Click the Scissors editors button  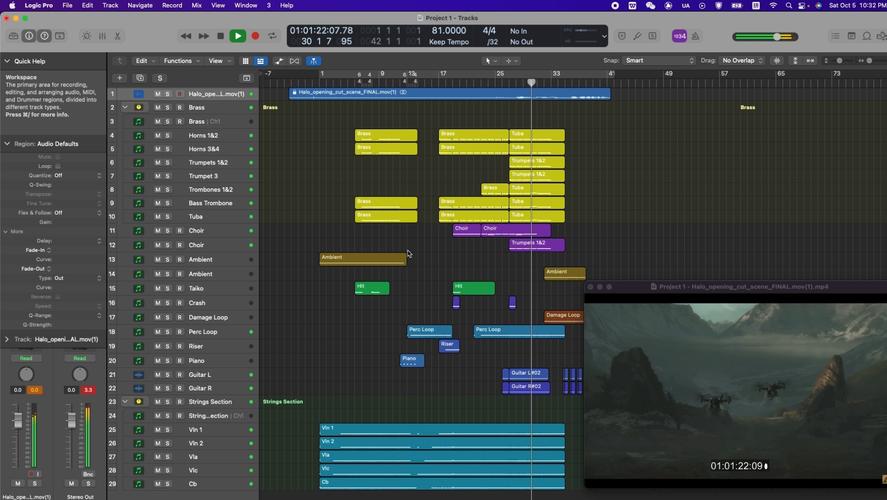click(117, 36)
